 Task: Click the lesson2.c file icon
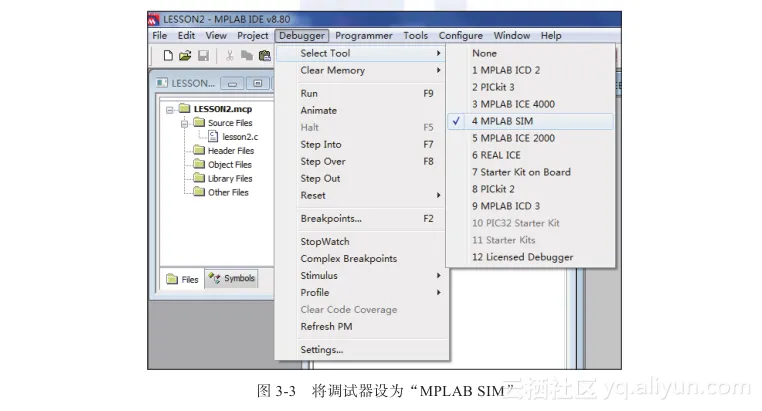click(x=213, y=137)
